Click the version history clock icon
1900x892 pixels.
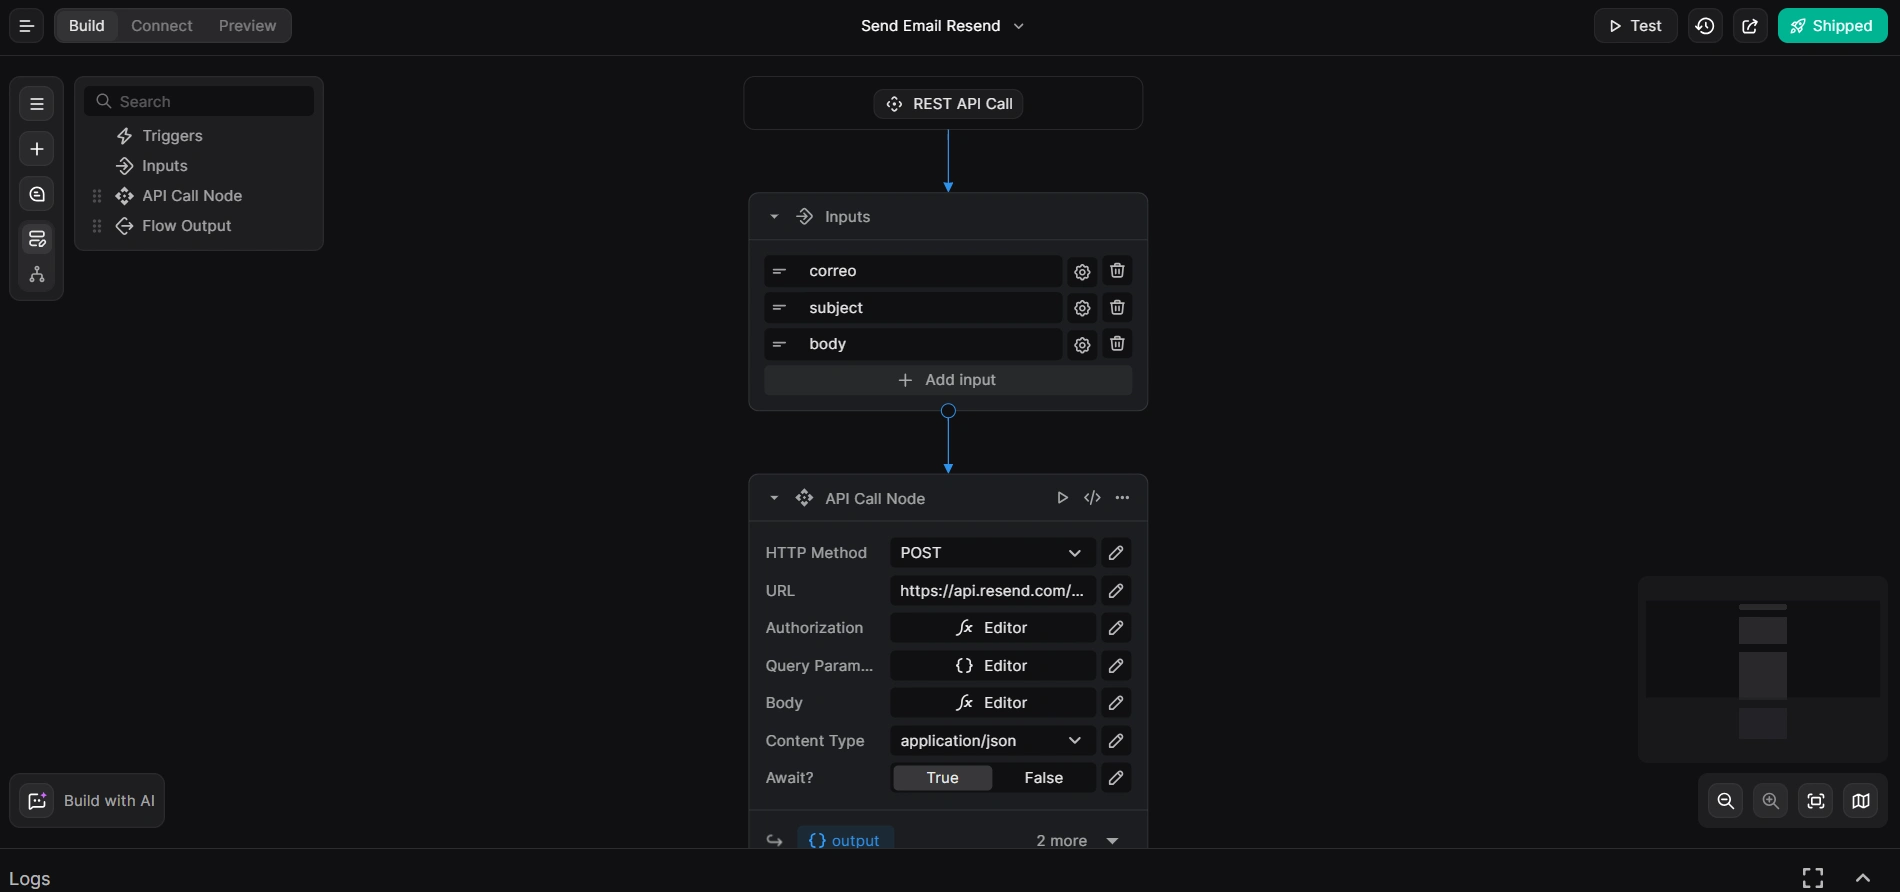coord(1705,26)
